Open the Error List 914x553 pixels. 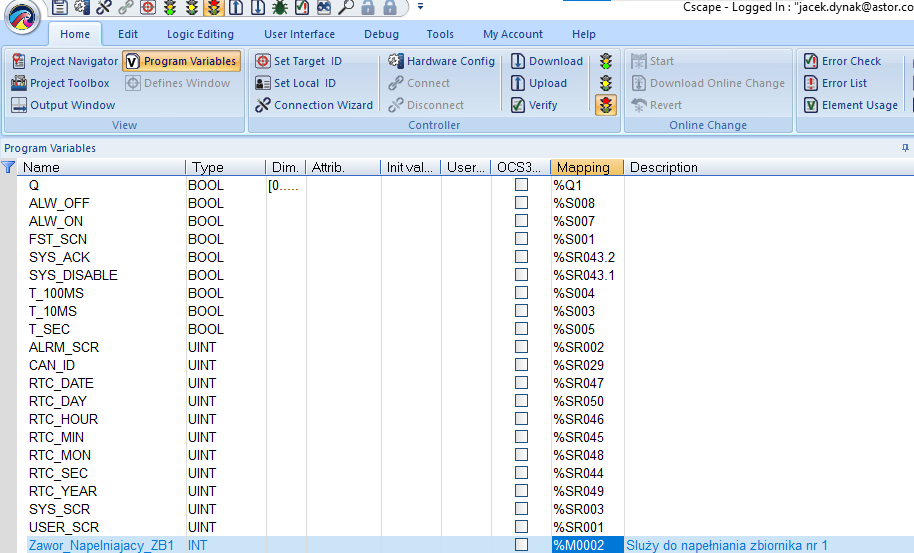tap(835, 83)
